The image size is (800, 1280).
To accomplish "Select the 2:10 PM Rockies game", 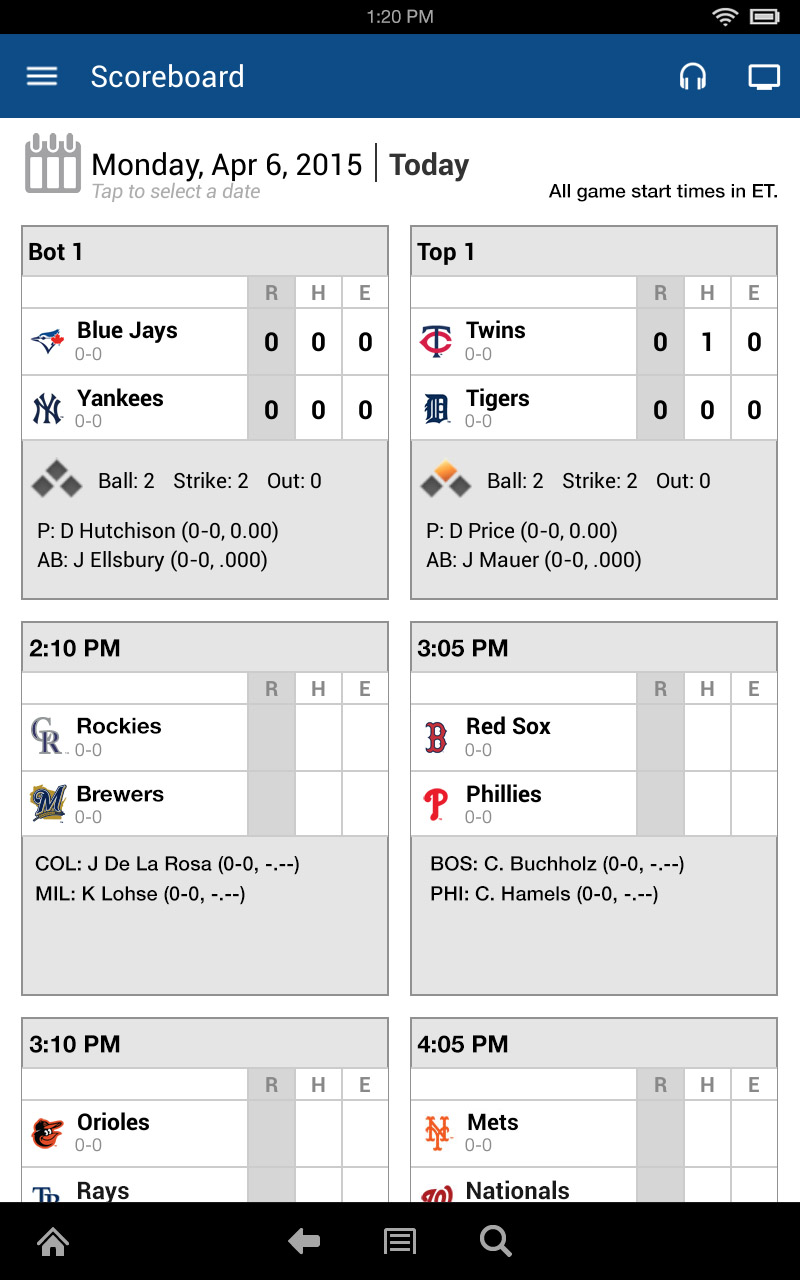I will click(x=205, y=648).
